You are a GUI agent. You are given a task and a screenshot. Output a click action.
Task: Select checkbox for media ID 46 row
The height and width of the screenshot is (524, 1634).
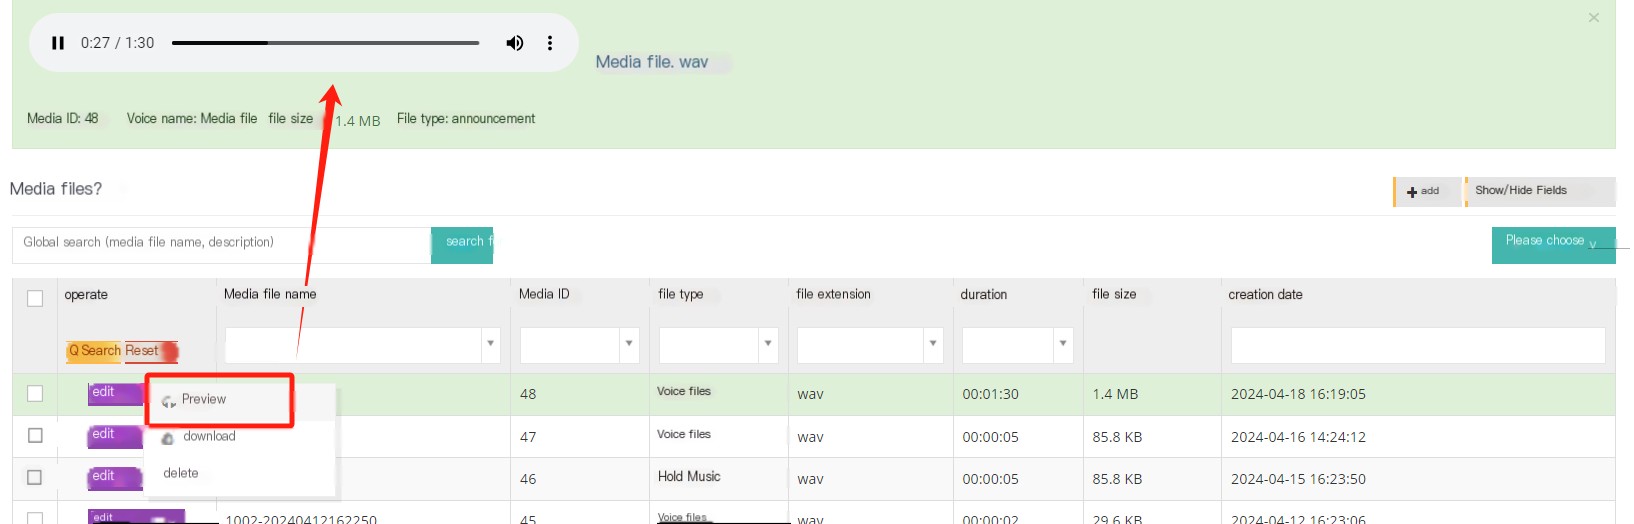coord(35,478)
